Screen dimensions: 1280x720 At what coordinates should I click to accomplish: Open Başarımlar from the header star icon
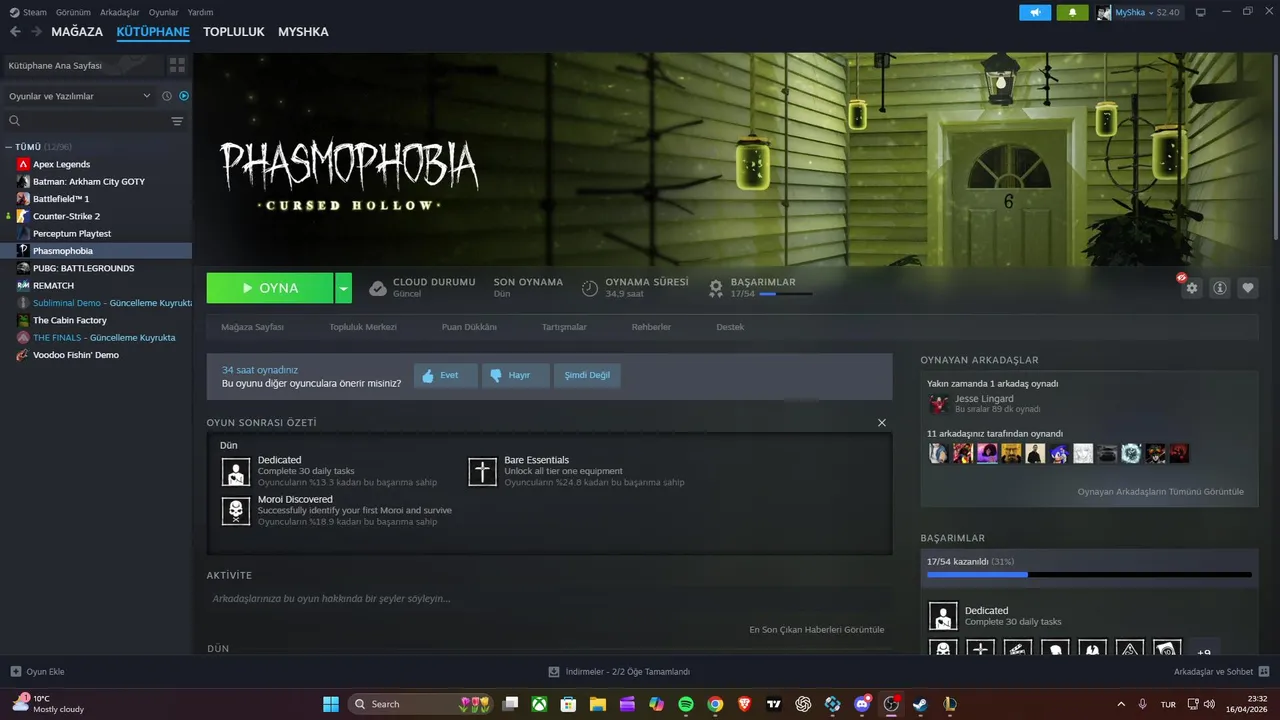click(x=716, y=288)
